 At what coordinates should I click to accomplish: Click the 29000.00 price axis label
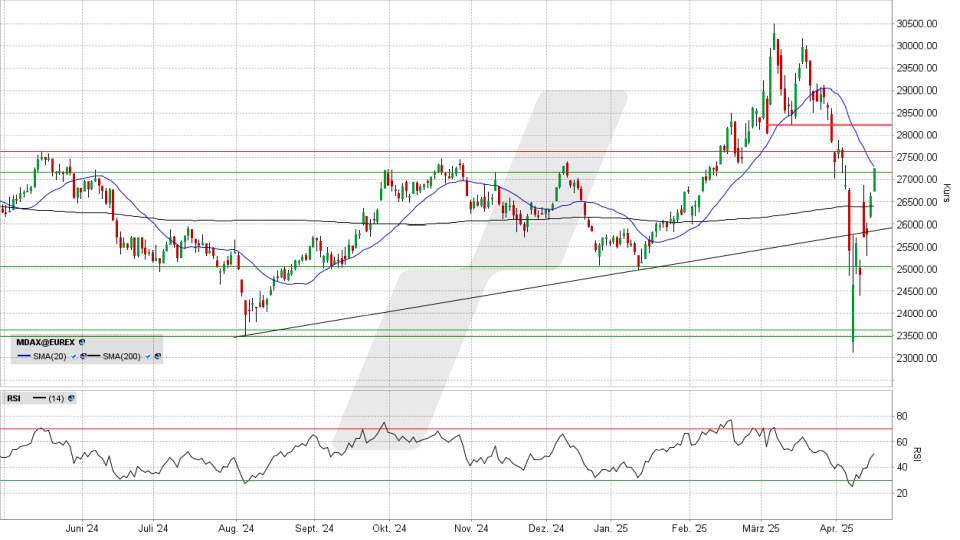916,90
